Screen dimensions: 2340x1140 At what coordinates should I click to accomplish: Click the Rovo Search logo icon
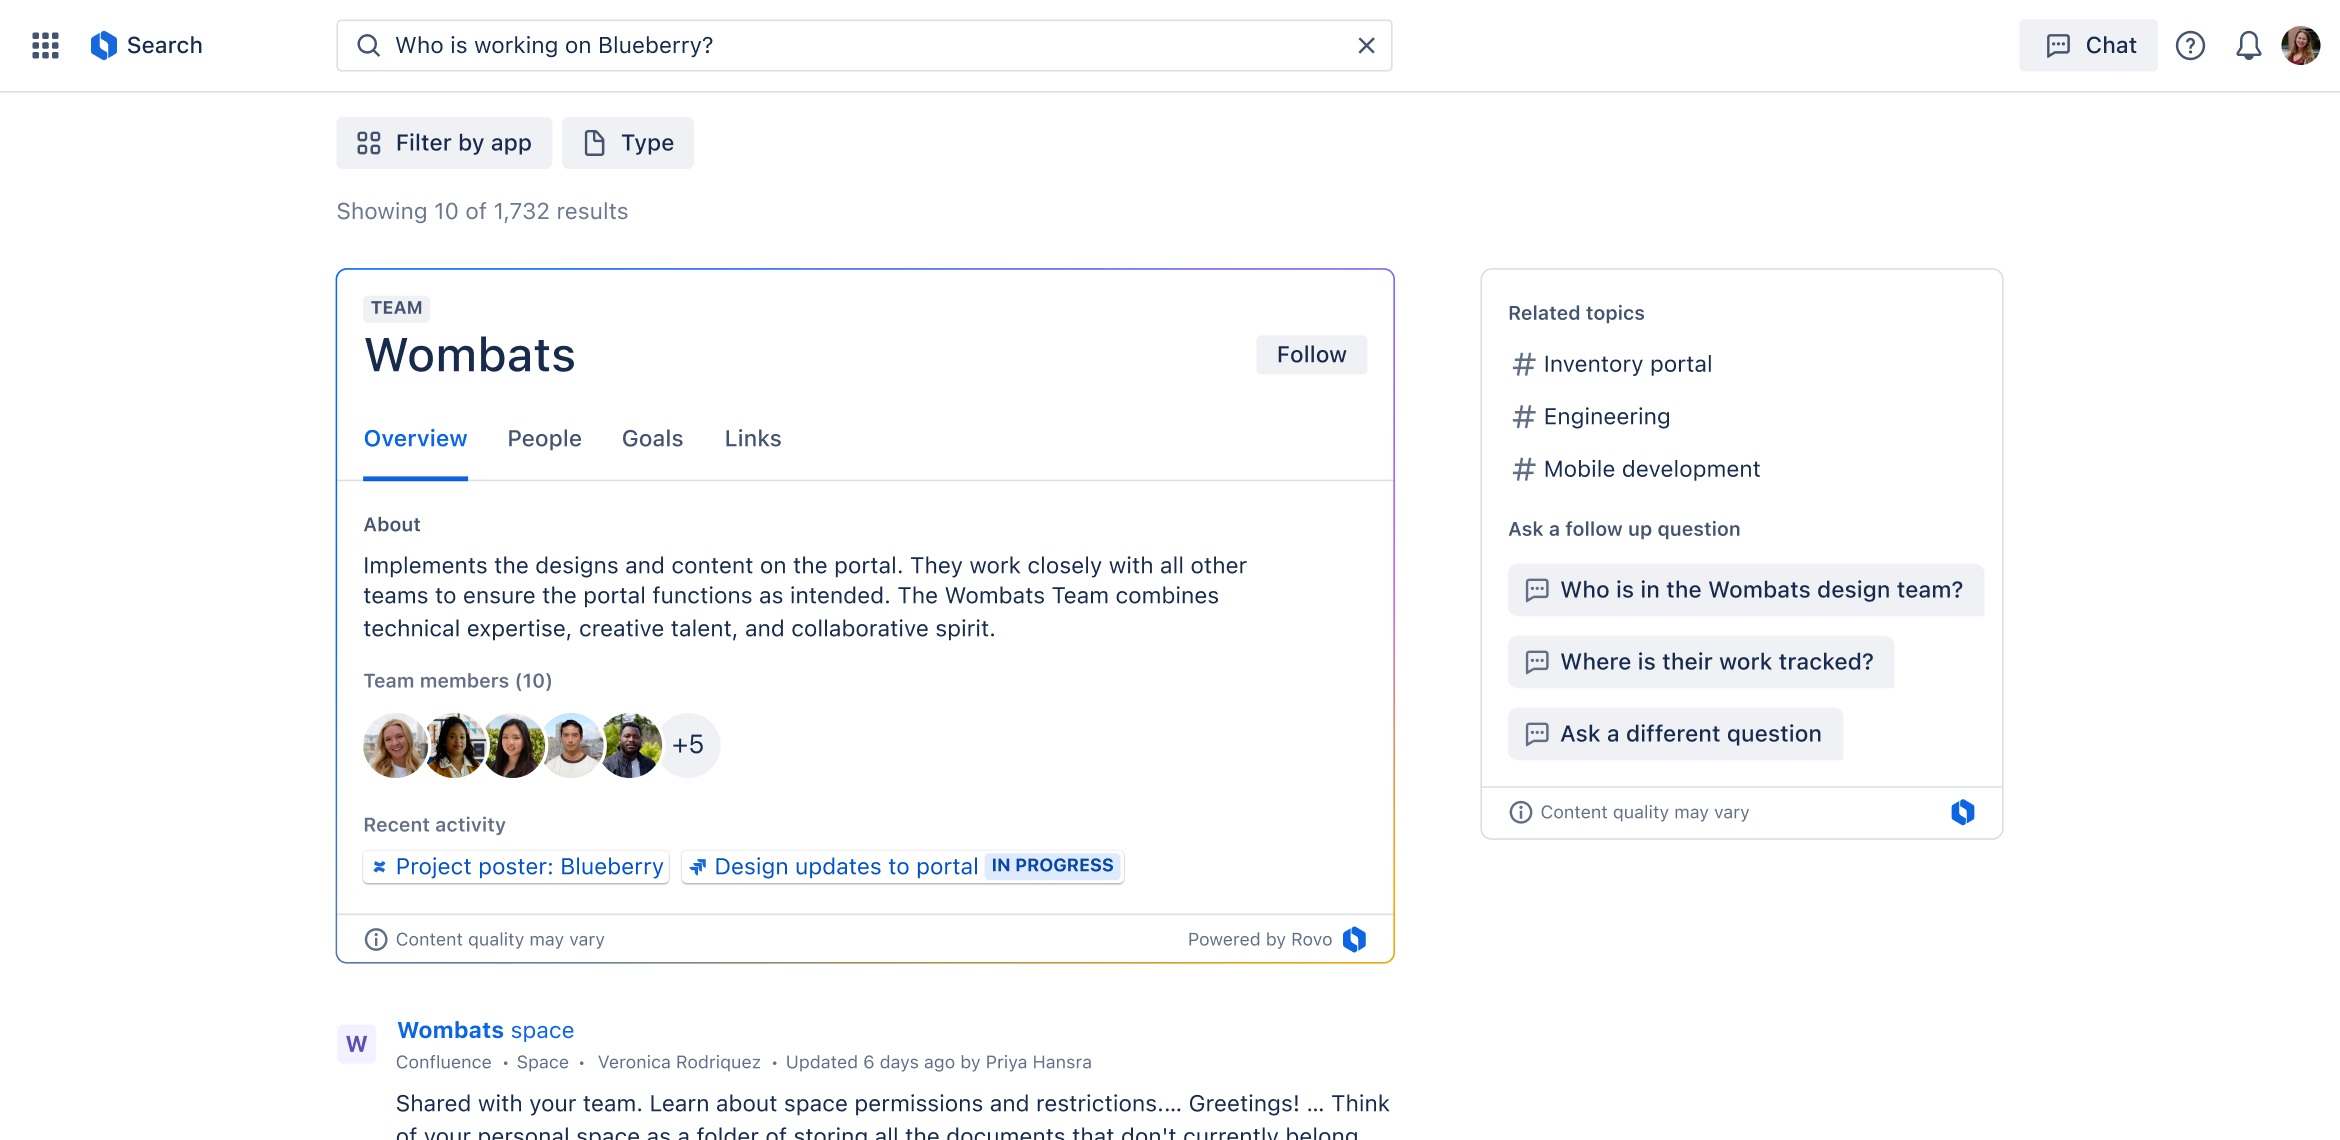[x=104, y=45]
